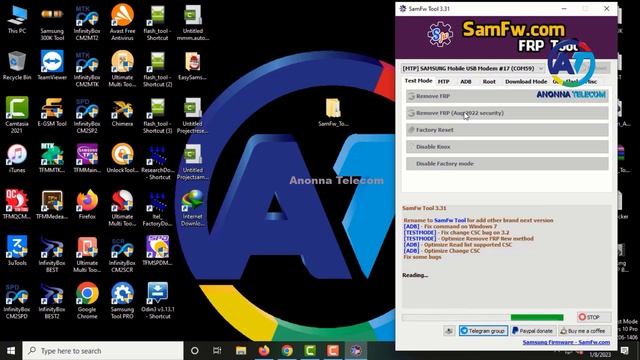Switch to the Test Mode tab
This screenshot has height=360, width=640.
[x=418, y=81]
